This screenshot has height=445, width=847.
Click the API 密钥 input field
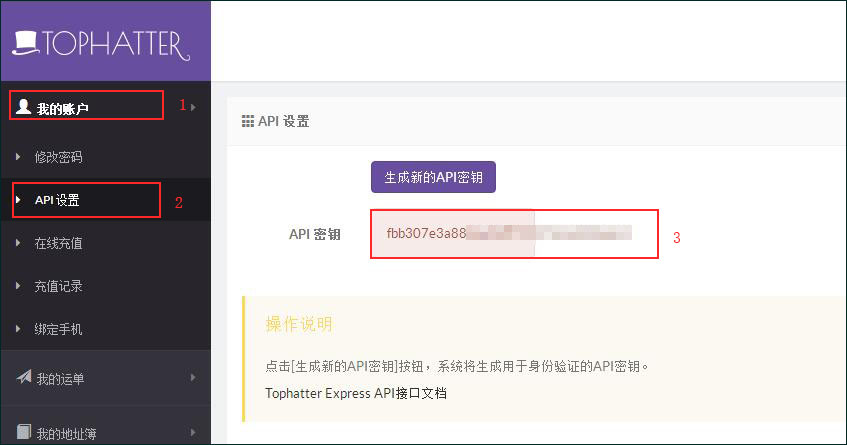[514, 234]
